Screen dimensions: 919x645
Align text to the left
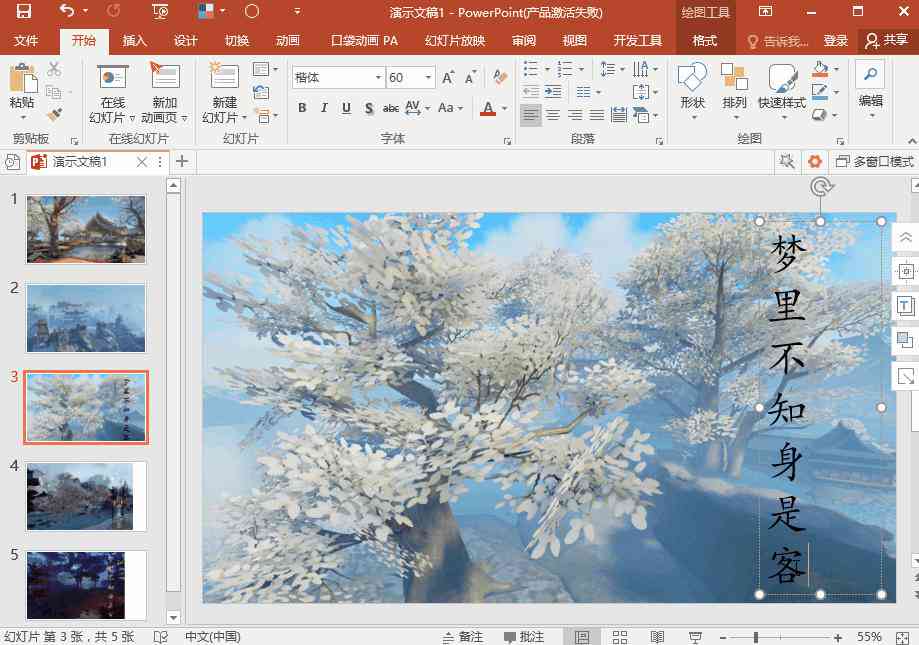click(x=530, y=114)
